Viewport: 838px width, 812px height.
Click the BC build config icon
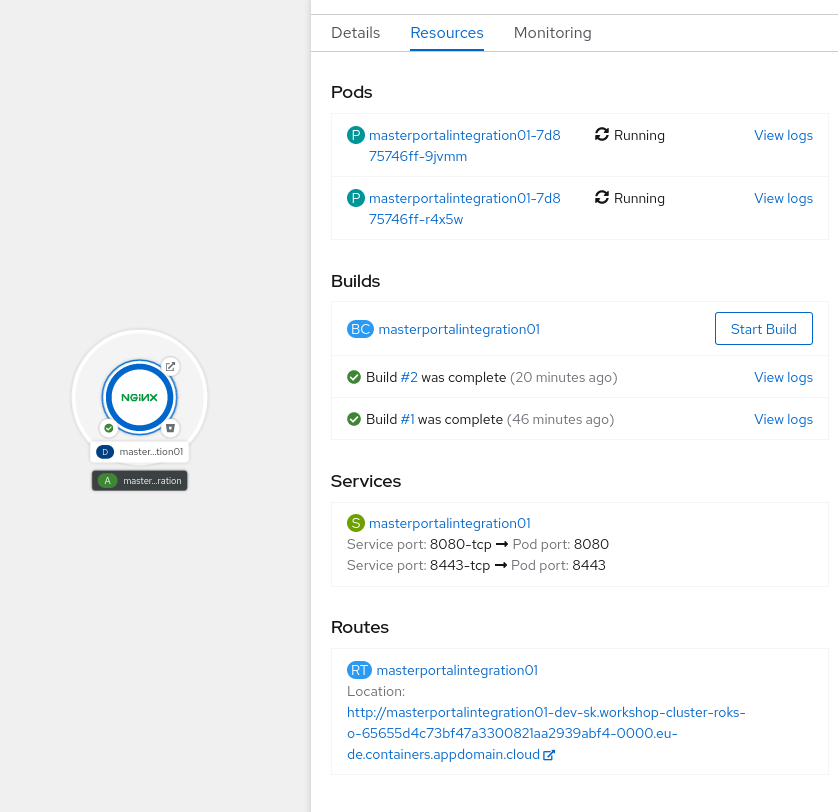tap(359, 328)
